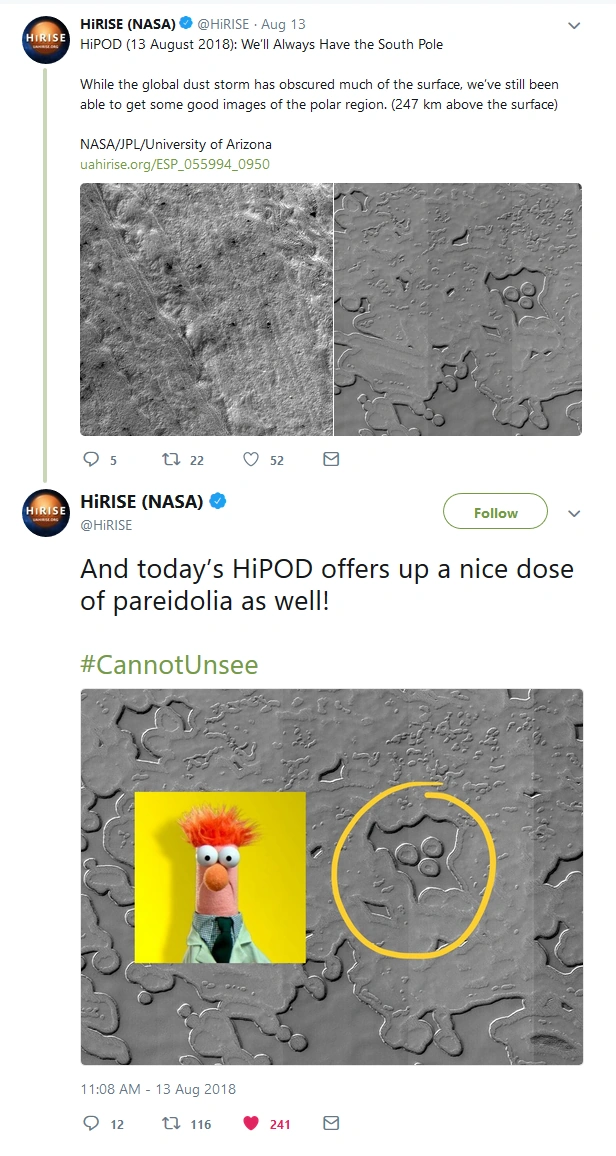Reply to the first HiPOD tweet
This screenshot has width=616, height=1156.
click(x=92, y=460)
